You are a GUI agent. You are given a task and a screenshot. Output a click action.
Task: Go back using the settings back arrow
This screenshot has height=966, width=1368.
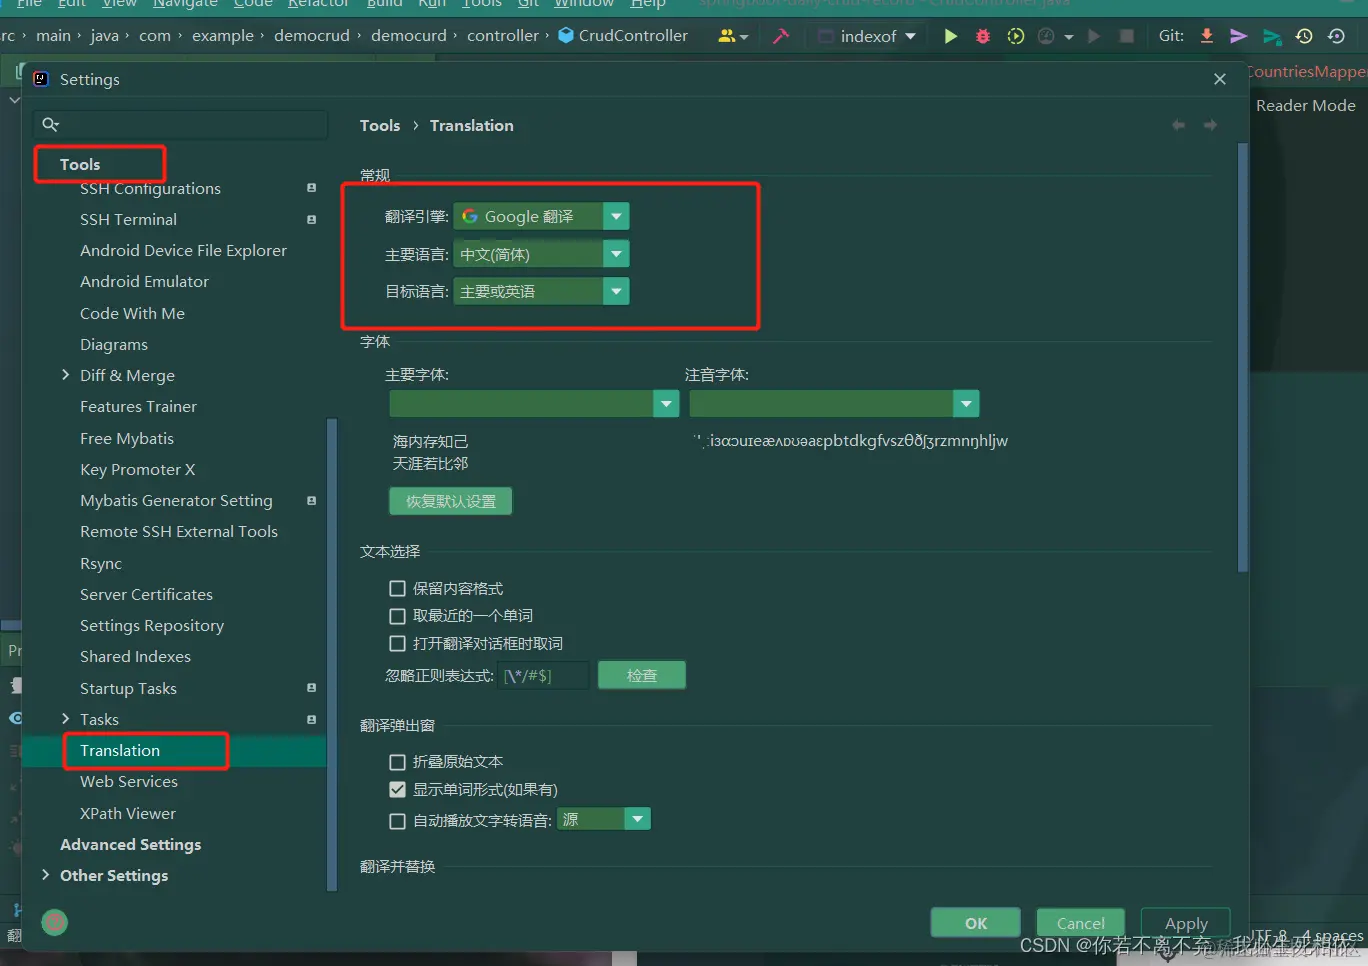coord(1178,125)
